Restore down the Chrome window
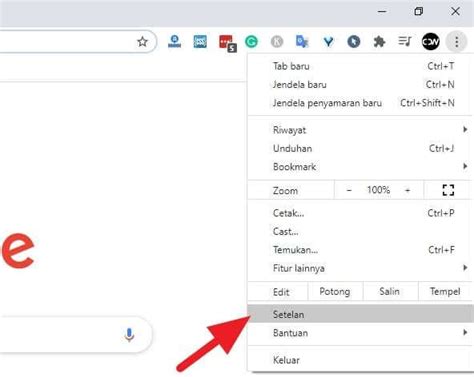474x377 pixels. 419,12
